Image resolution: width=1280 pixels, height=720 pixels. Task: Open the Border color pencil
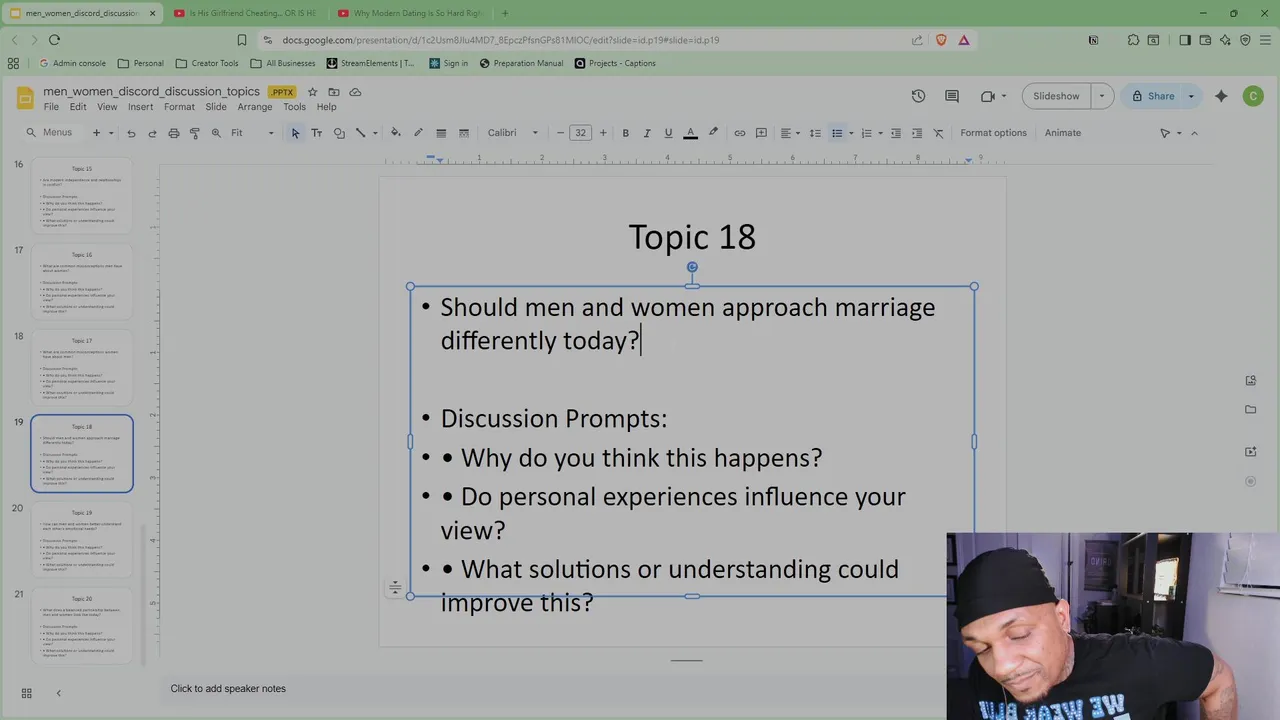point(418,133)
